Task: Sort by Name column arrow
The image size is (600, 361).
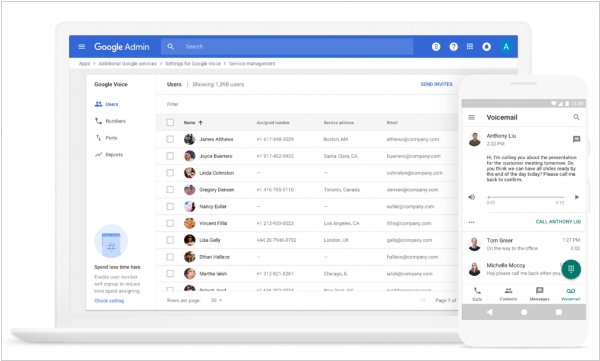Action: [x=201, y=123]
